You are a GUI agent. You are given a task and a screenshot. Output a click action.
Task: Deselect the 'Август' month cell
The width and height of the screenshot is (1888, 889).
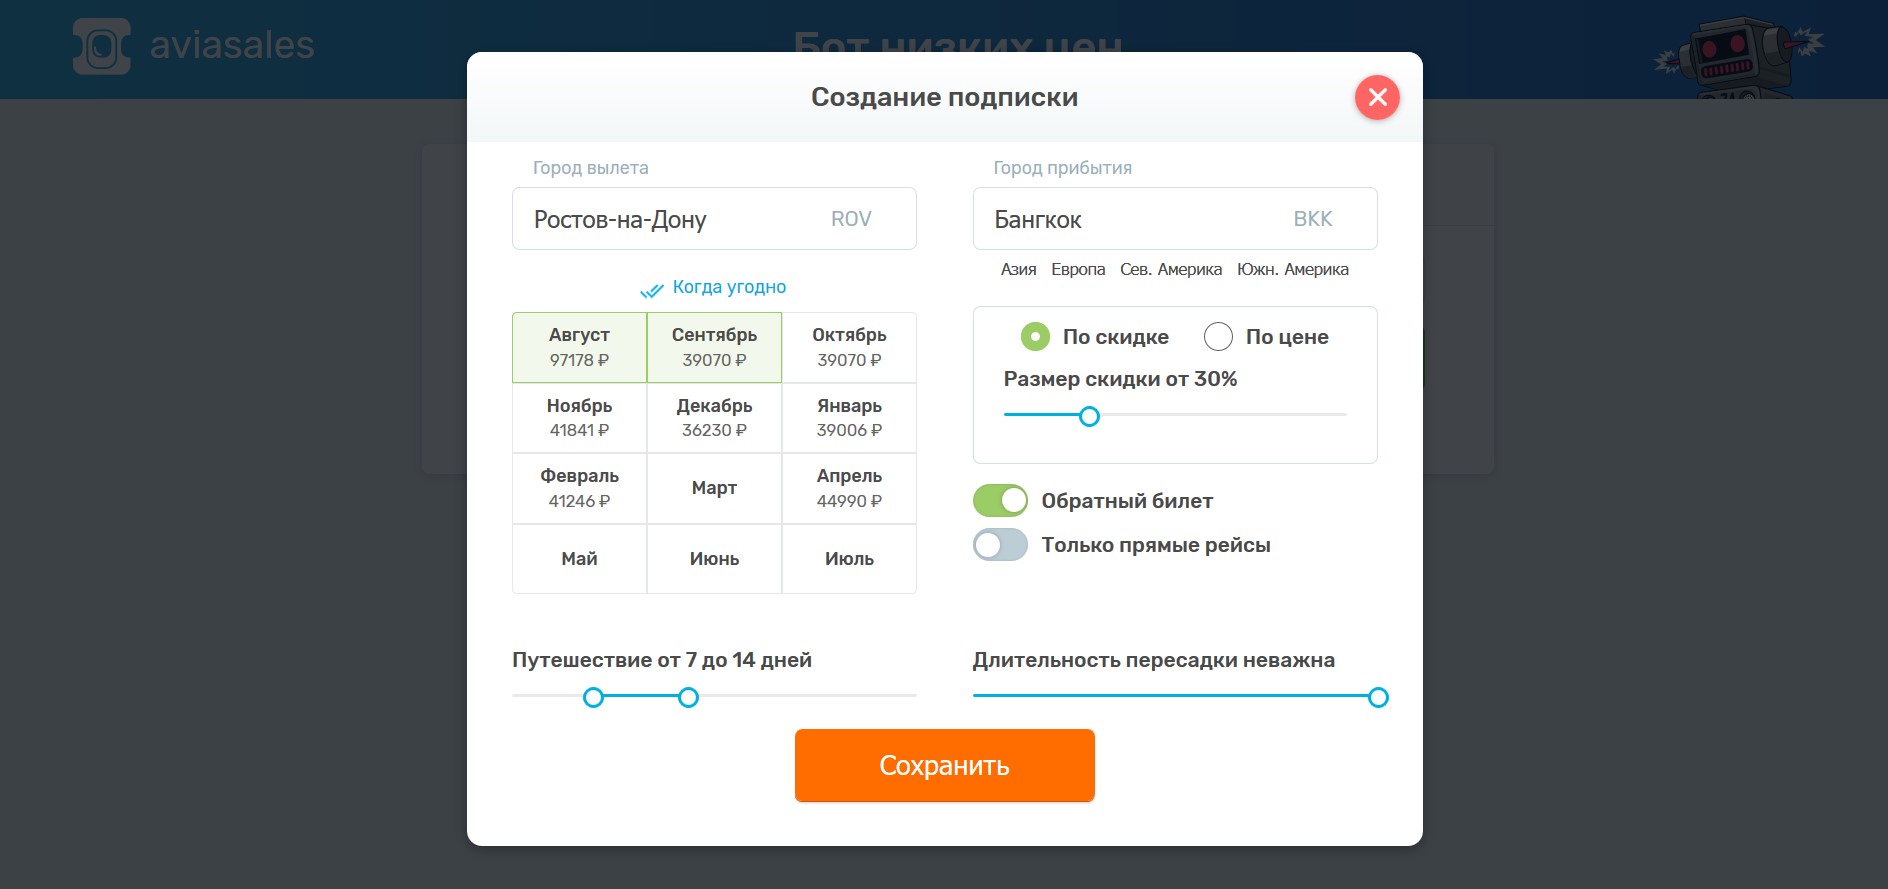(579, 347)
